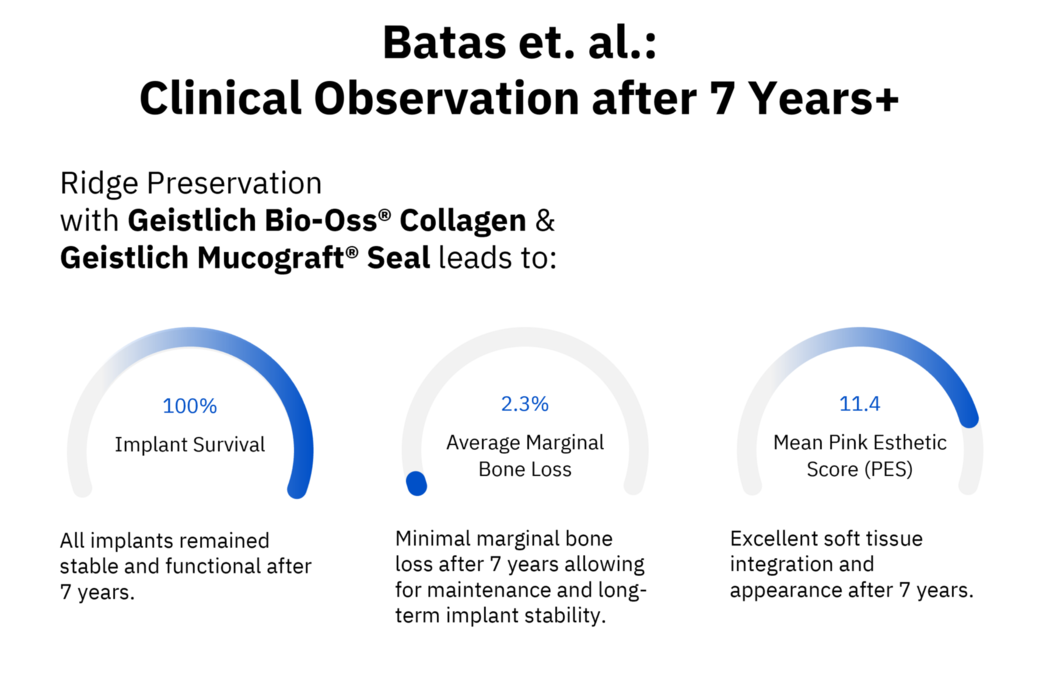Click the "Minimal marginal bone loss" description paragraph

click(521, 577)
